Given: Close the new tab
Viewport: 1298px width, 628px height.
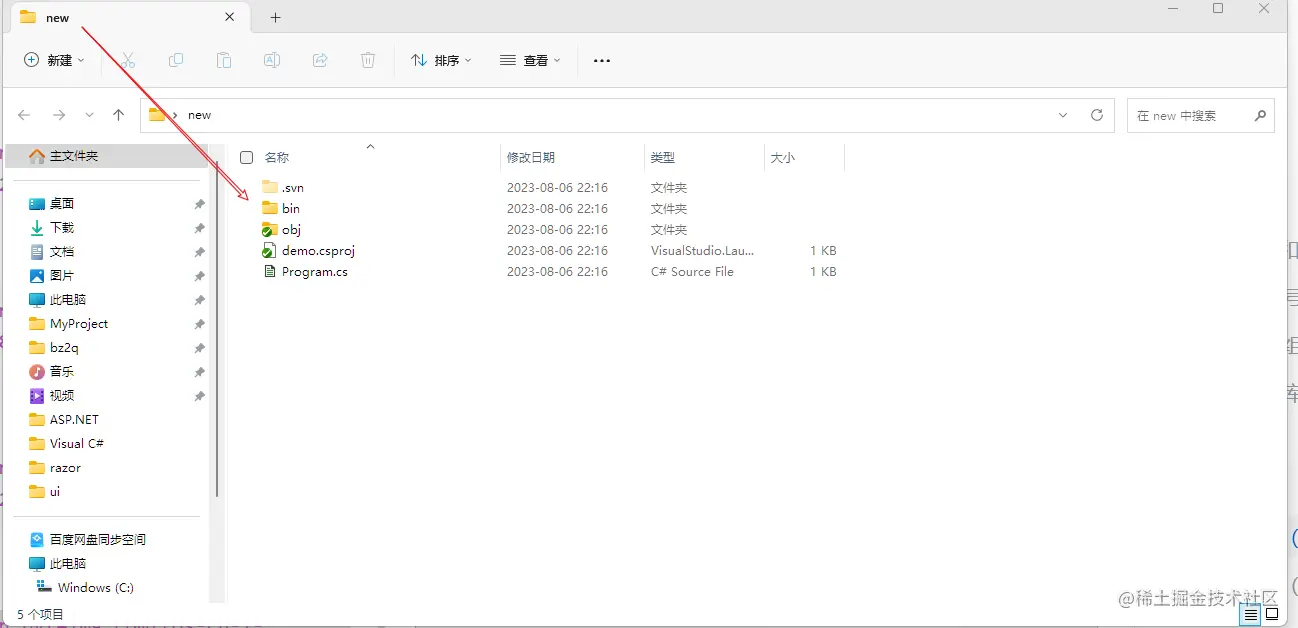Looking at the screenshot, I should (230, 17).
